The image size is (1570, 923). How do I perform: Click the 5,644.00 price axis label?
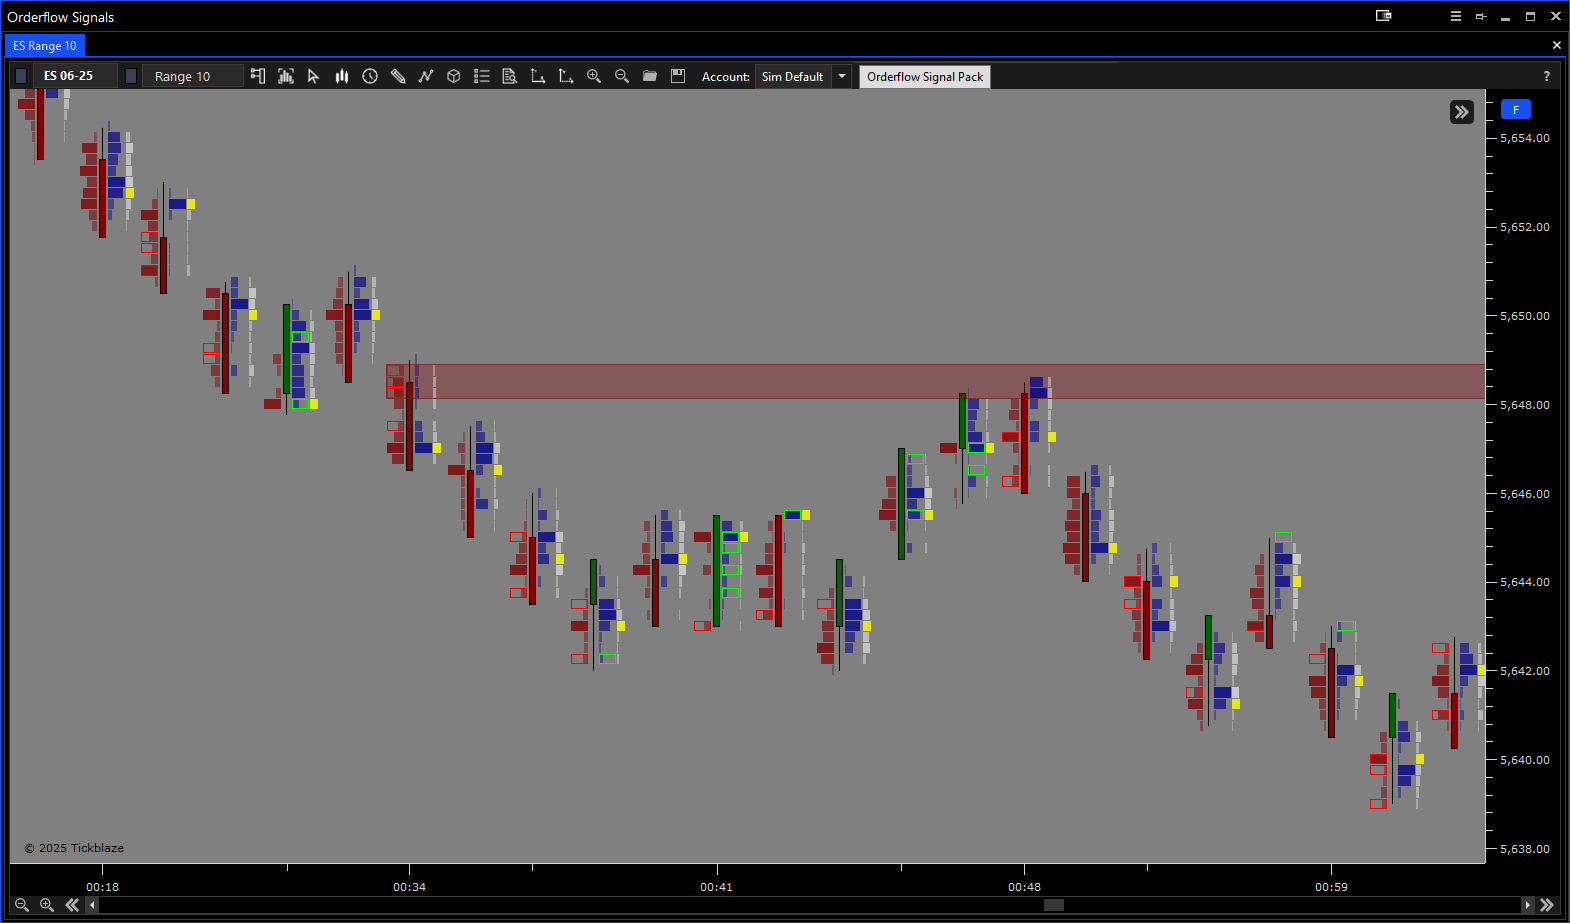pyautogui.click(x=1525, y=582)
